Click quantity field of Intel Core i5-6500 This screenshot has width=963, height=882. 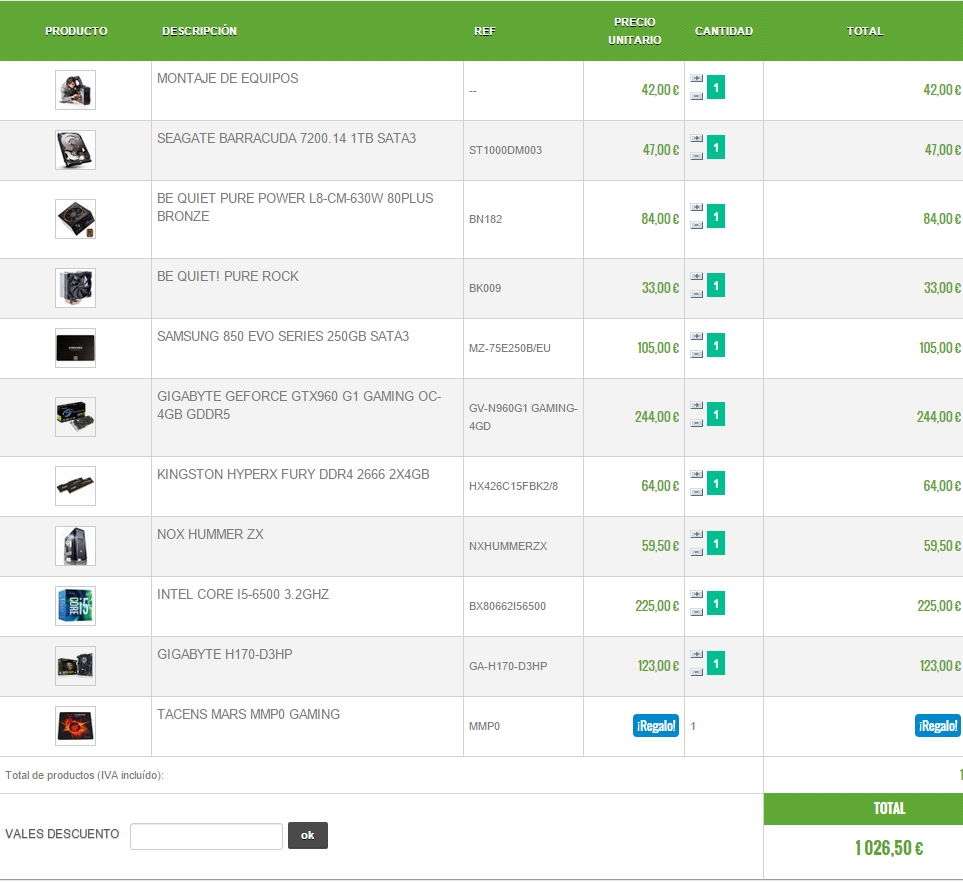tap(716, 603)
